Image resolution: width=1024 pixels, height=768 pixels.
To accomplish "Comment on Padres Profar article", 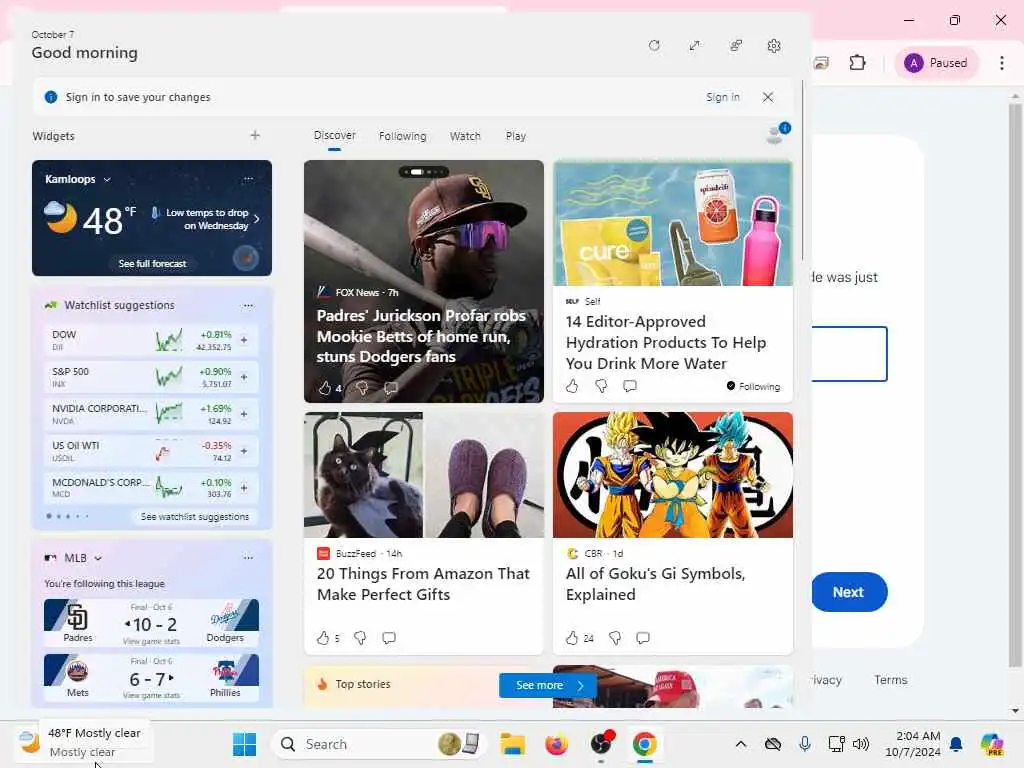I will [x=391, y=388].
